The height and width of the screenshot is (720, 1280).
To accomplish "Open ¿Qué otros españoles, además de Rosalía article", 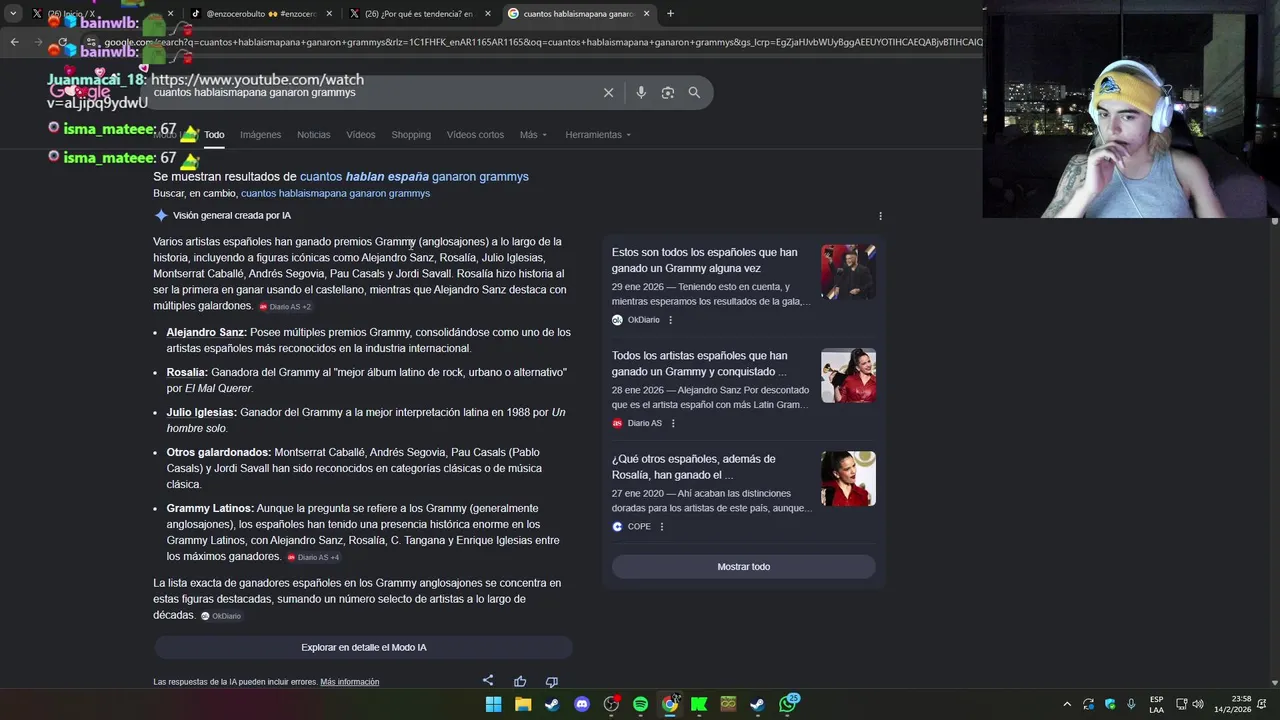I will point(694,467).
